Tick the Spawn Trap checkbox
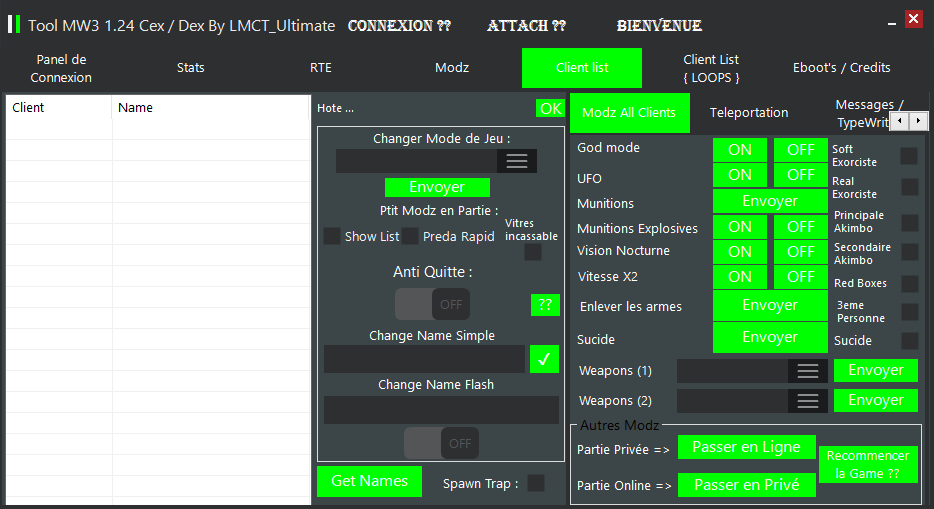This screenshot has height=509, width=934. click(536, 483)
